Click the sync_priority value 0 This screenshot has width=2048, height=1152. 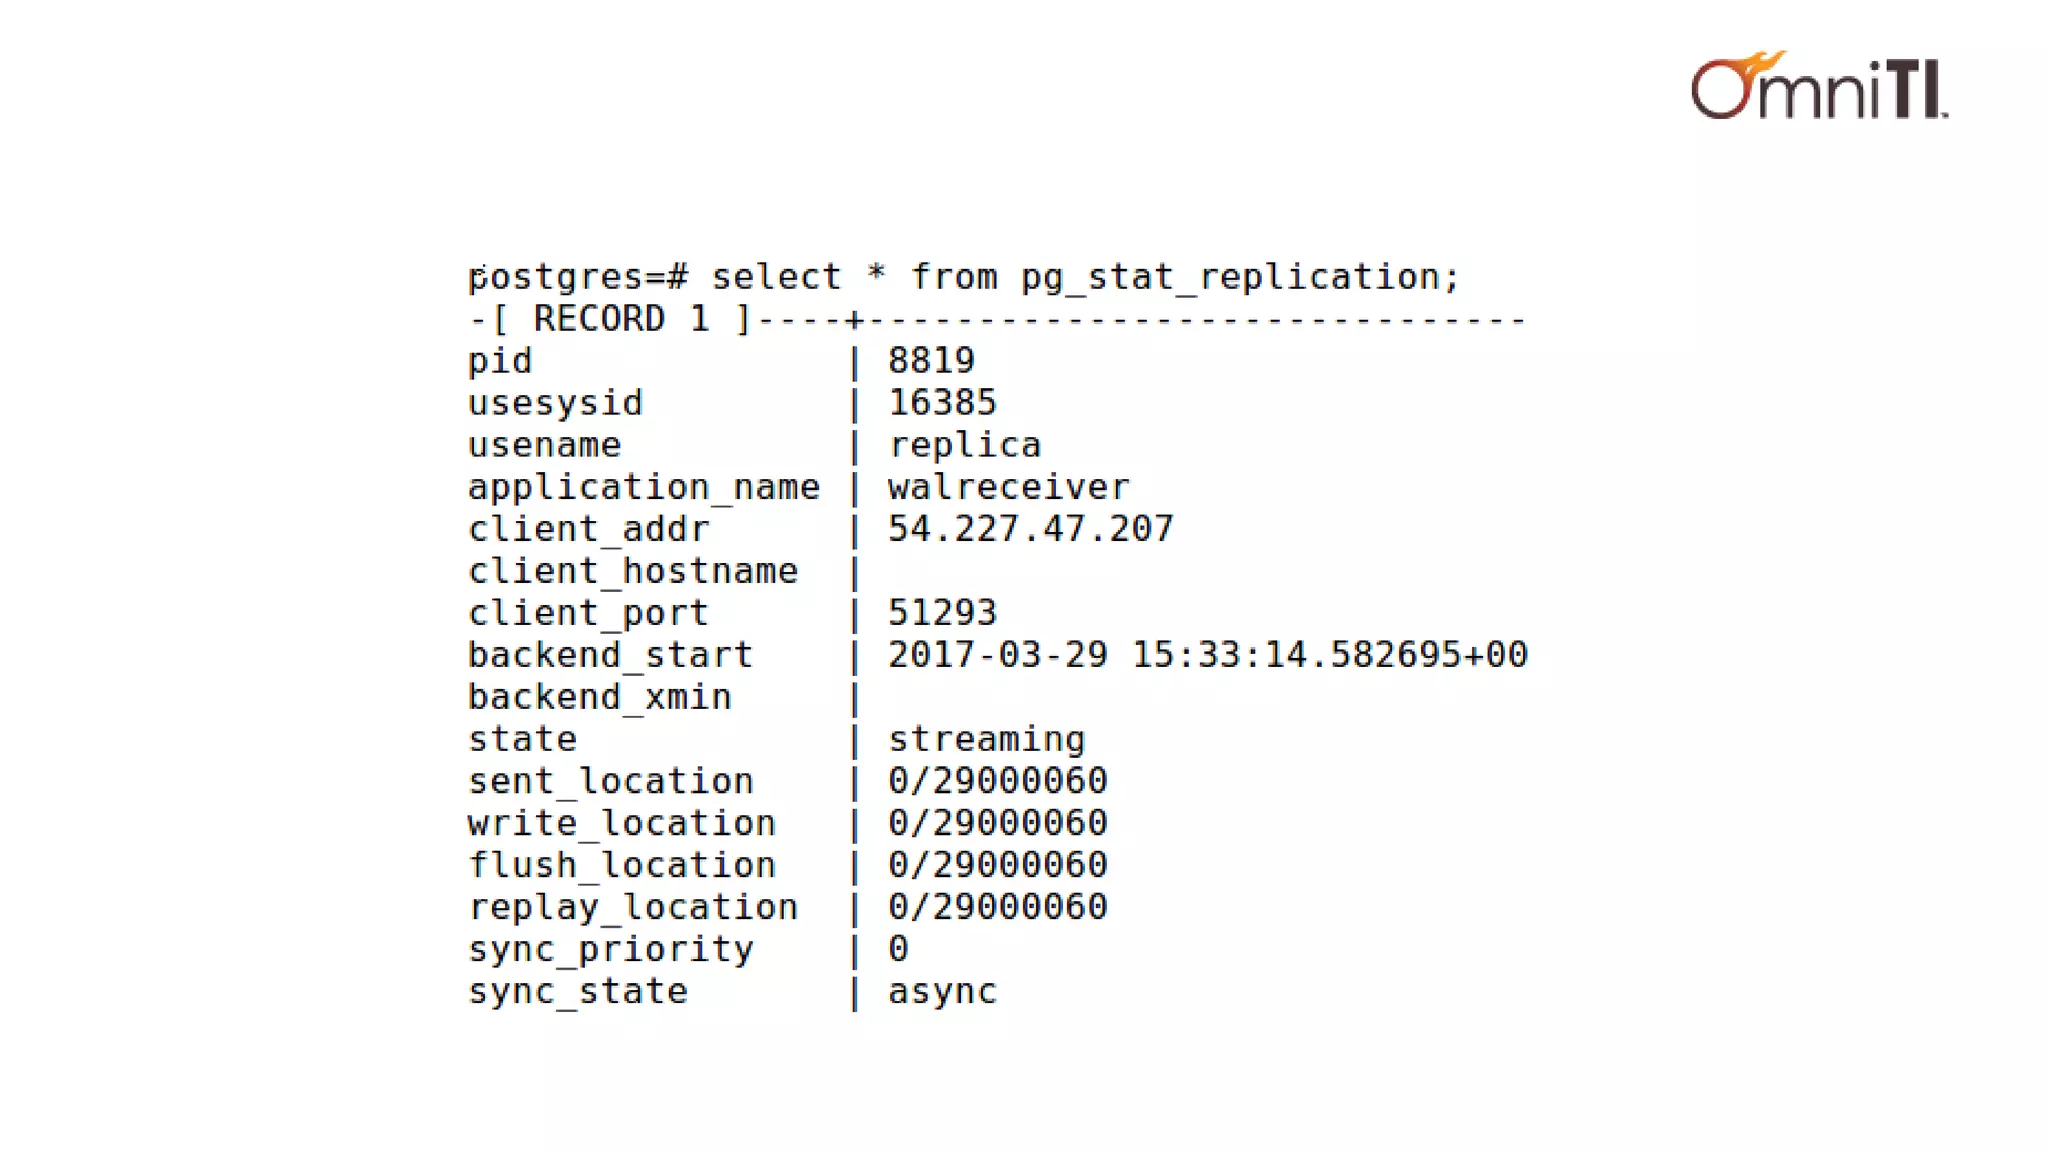click(898, 948)
